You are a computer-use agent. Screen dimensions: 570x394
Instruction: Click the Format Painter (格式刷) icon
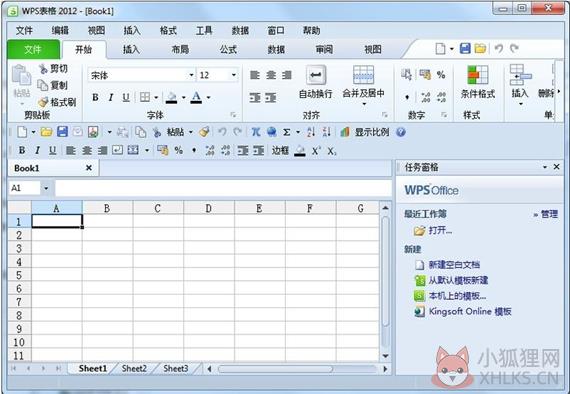[43, 102]
